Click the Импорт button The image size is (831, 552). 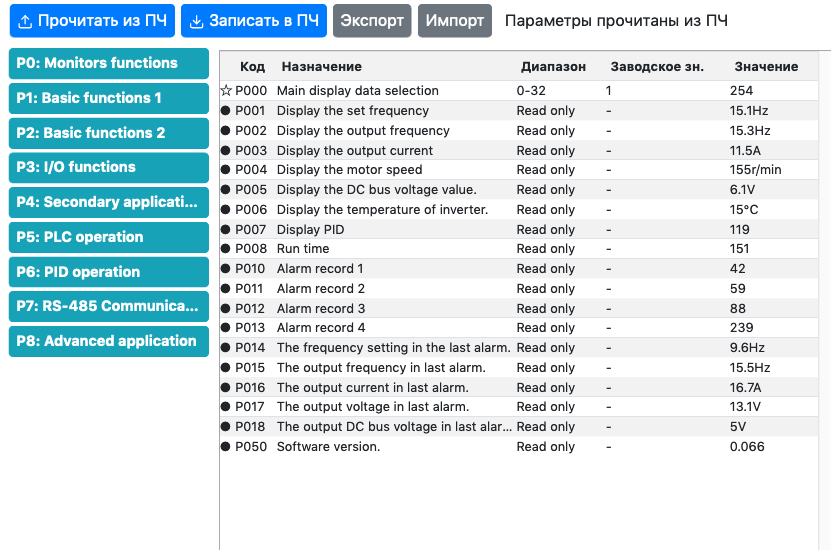[455, 21]
